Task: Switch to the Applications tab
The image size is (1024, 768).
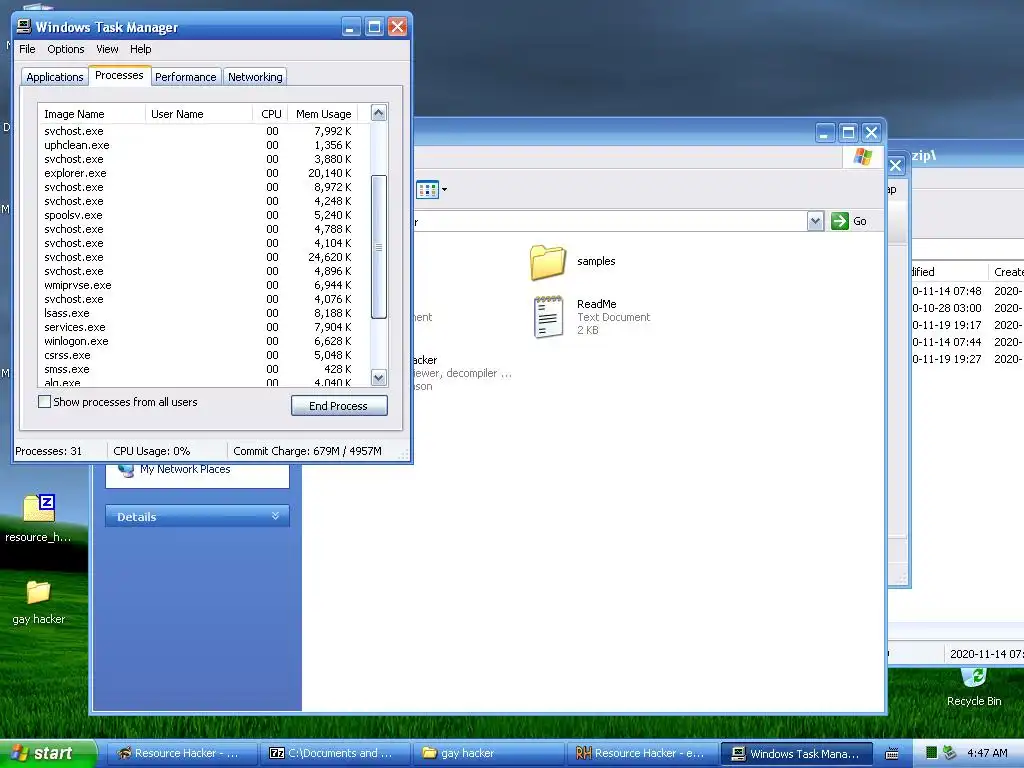Action: click(x=55, y=77)
